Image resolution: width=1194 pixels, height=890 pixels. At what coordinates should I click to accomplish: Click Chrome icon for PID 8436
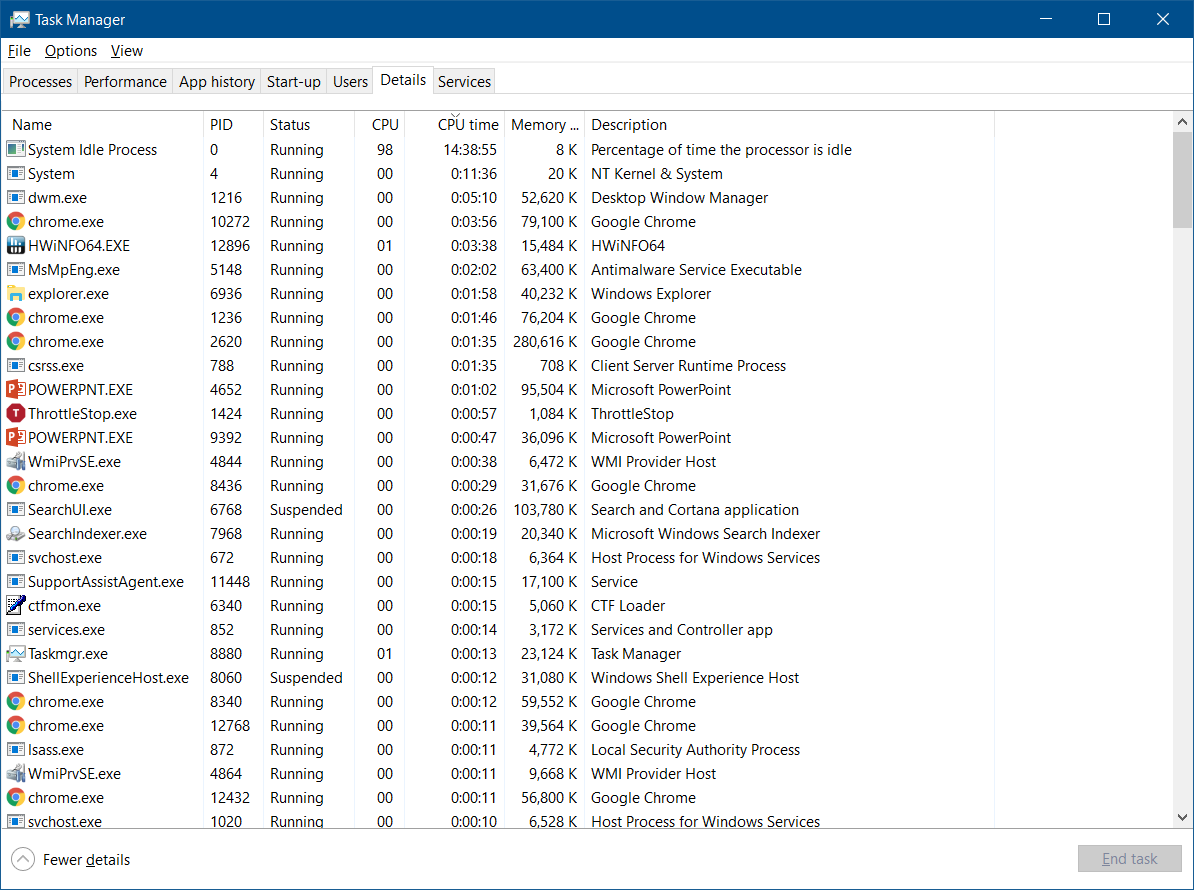(x=15, y=486)
